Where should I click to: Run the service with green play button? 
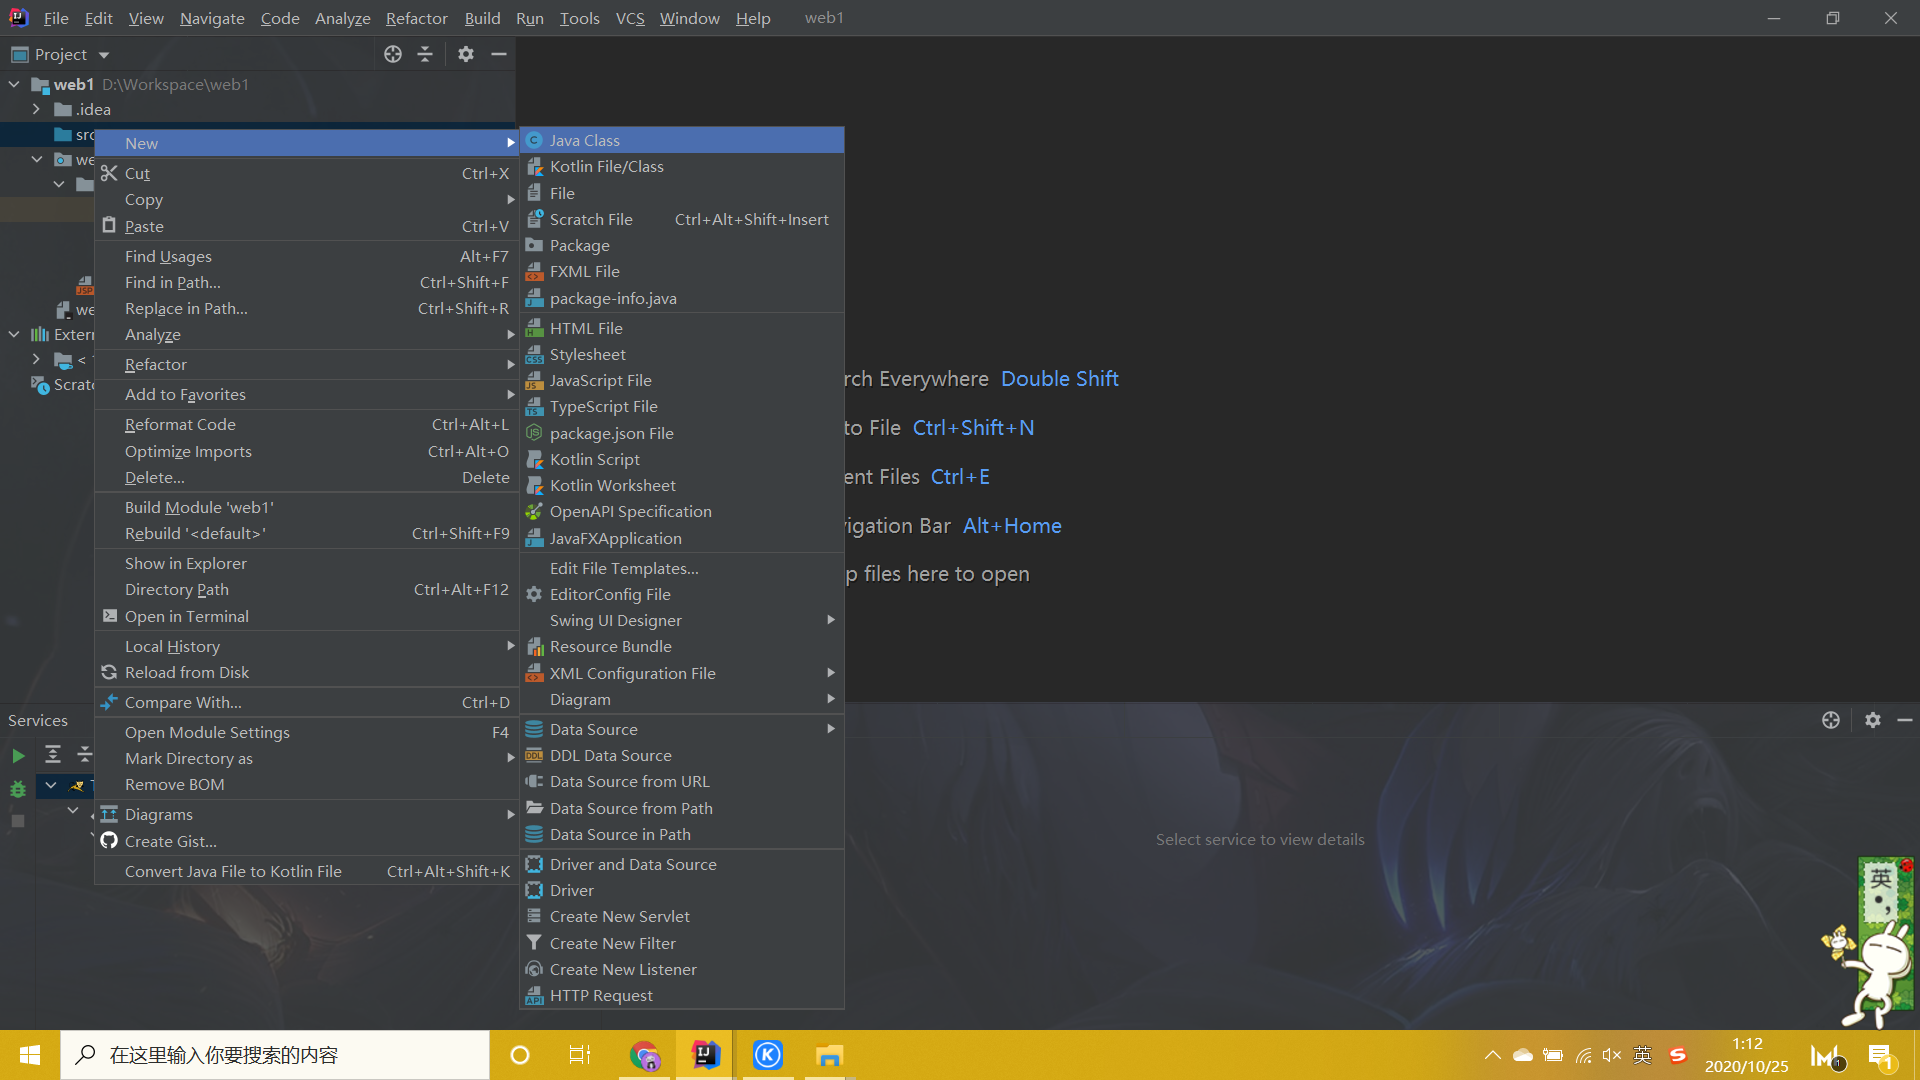[18, 756]
